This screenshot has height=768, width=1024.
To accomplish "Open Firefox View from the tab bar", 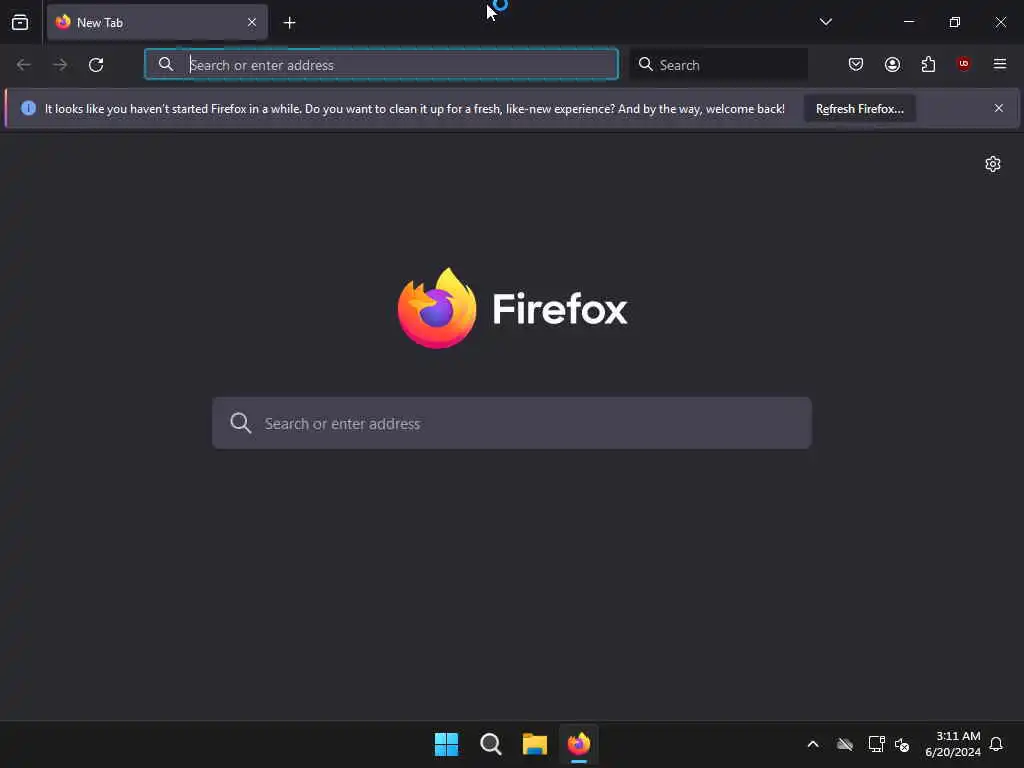I will 20,23.
